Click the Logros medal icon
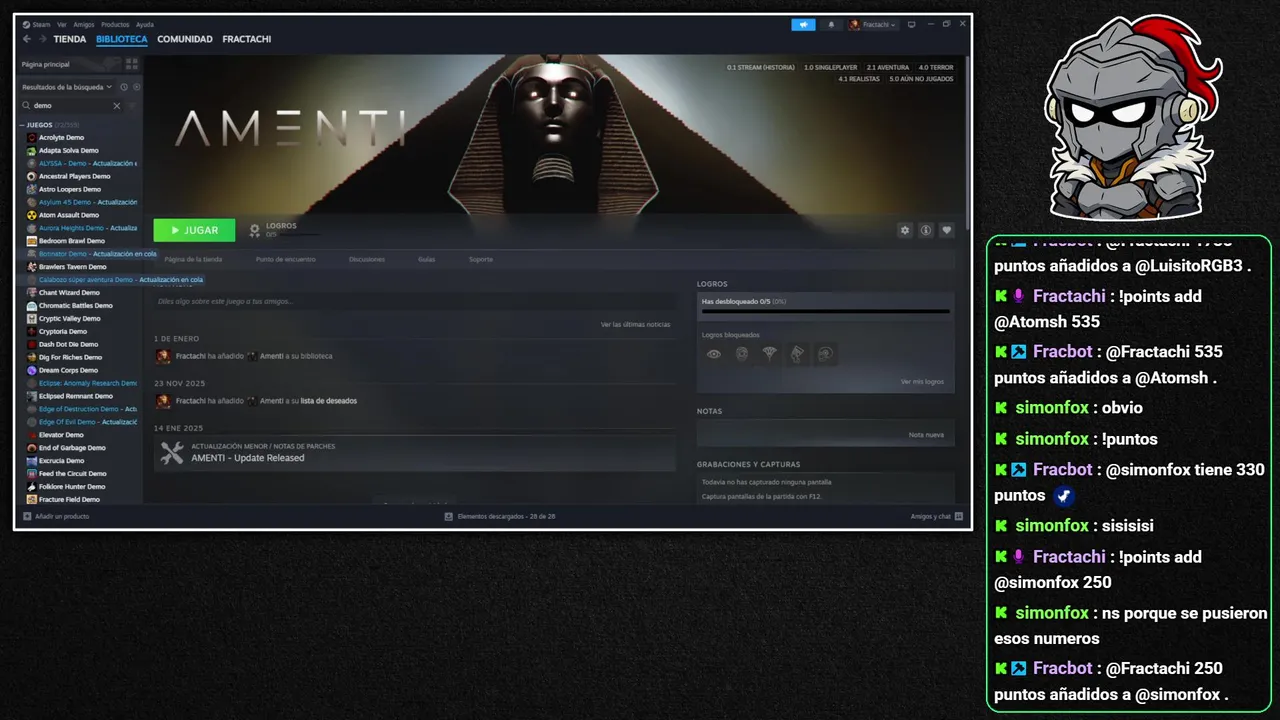 click(255, 231)
